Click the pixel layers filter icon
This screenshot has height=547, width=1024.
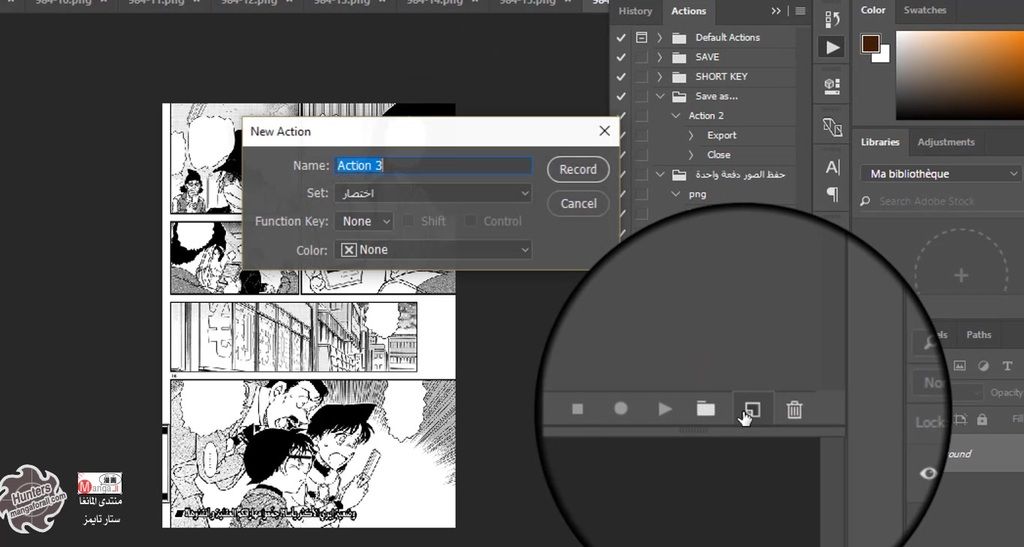click(x=959, y=366)
